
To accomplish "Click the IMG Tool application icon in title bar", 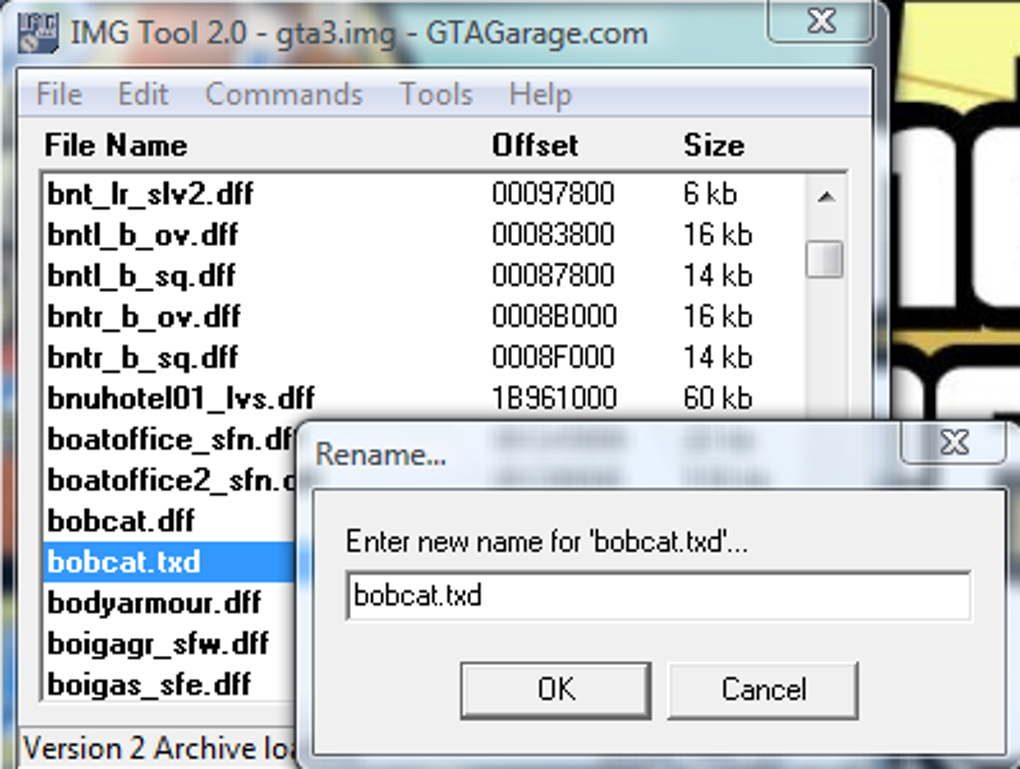I will [x=38, y=33].
